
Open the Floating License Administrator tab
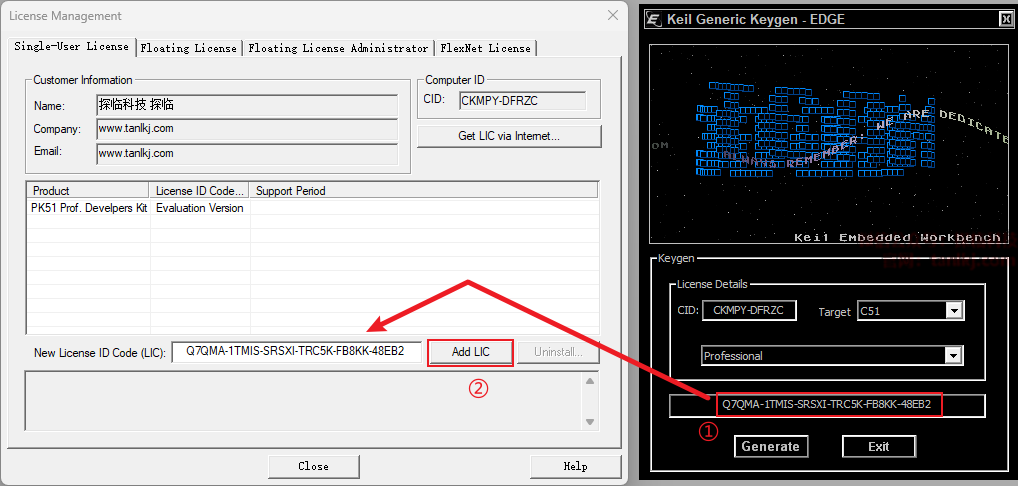[338, 48]
